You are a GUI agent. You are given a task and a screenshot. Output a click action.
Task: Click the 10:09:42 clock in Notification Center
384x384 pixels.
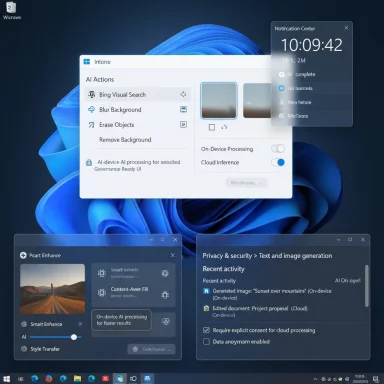[x=312, y=45]
